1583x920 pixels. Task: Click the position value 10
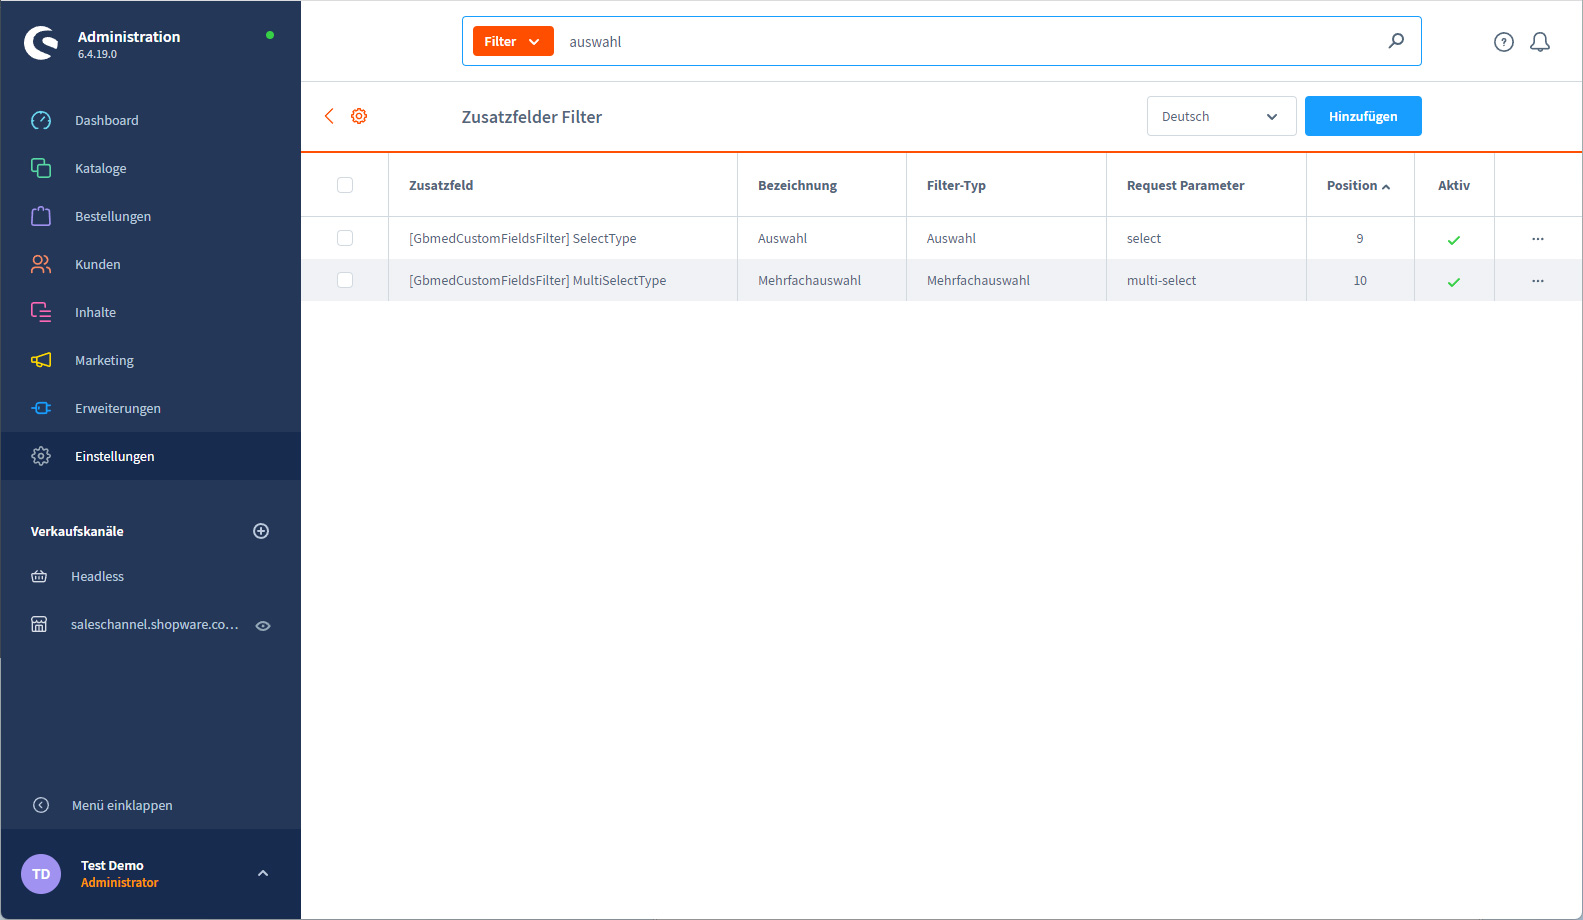[1360, 280]
